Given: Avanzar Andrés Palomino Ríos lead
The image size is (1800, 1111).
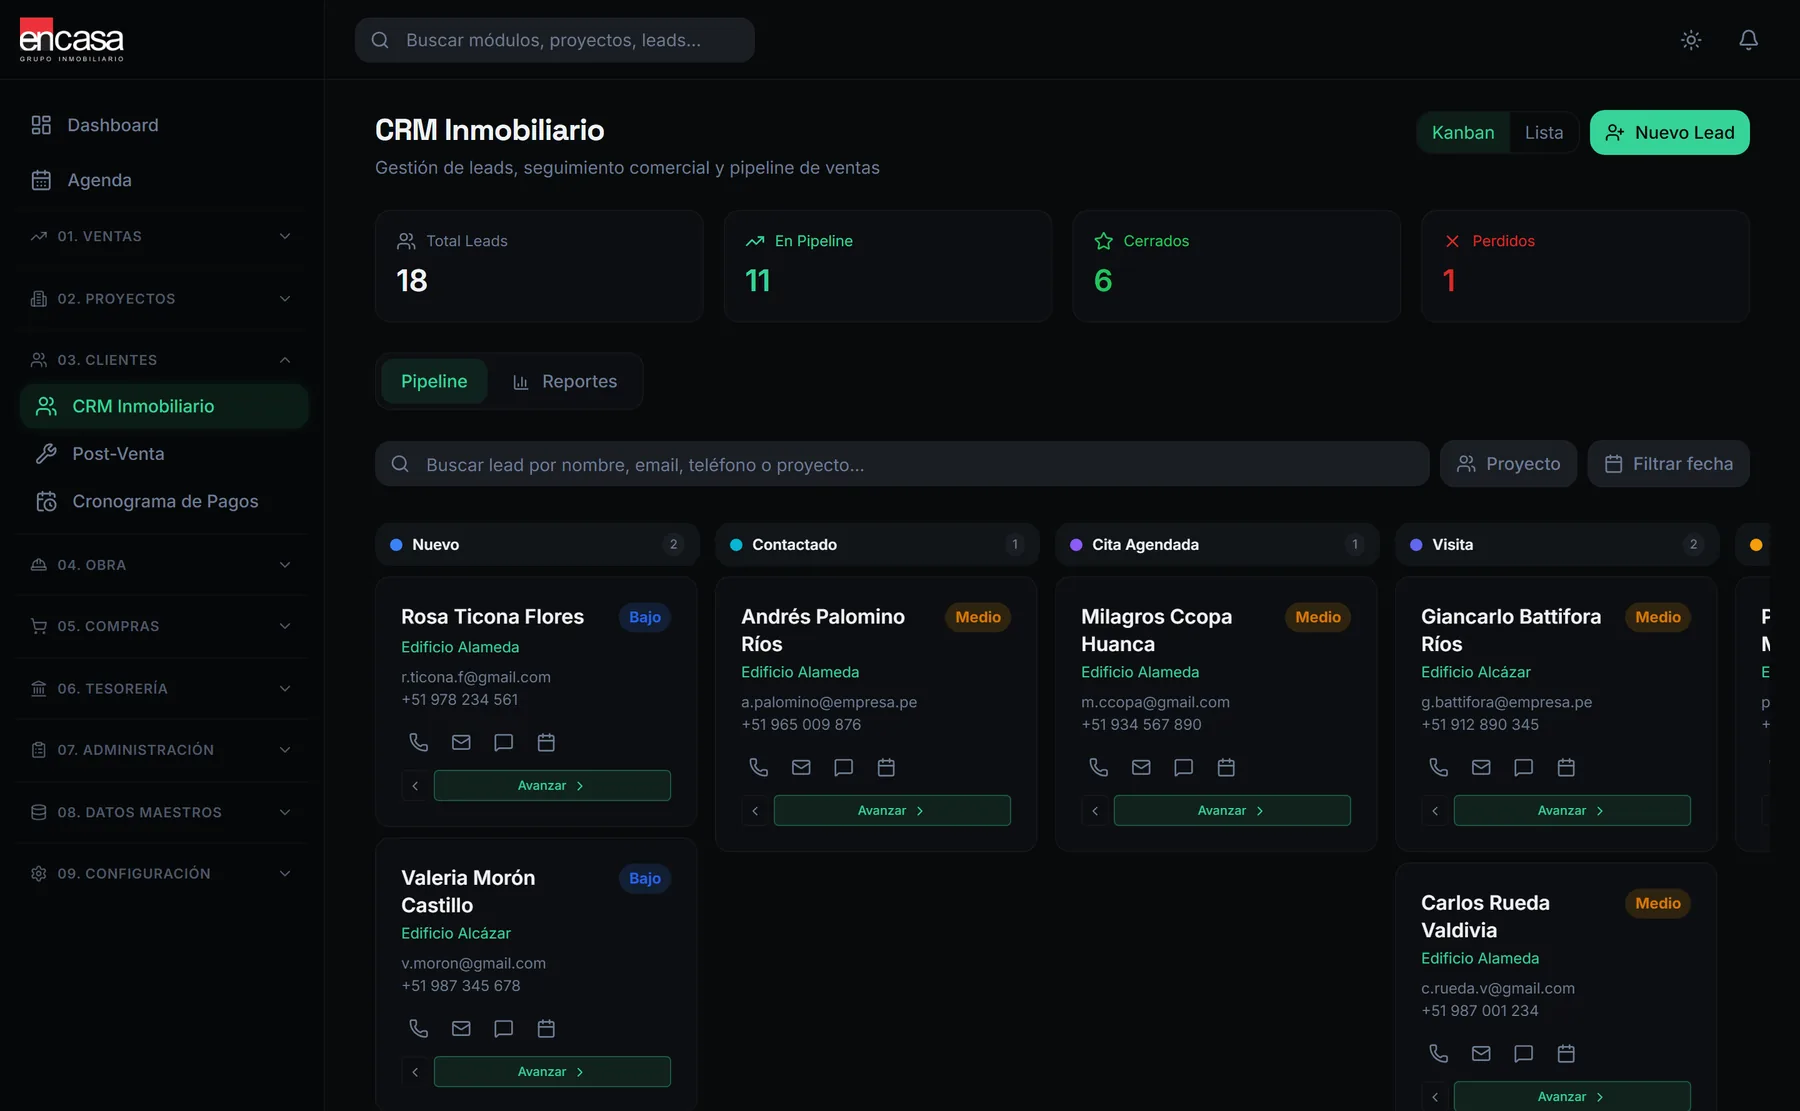Looking at the screenshot, I should (x=892, y=810).
